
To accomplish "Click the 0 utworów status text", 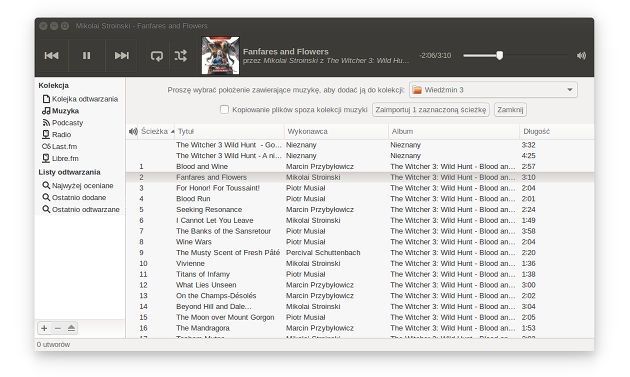I will tap(53, 344).
